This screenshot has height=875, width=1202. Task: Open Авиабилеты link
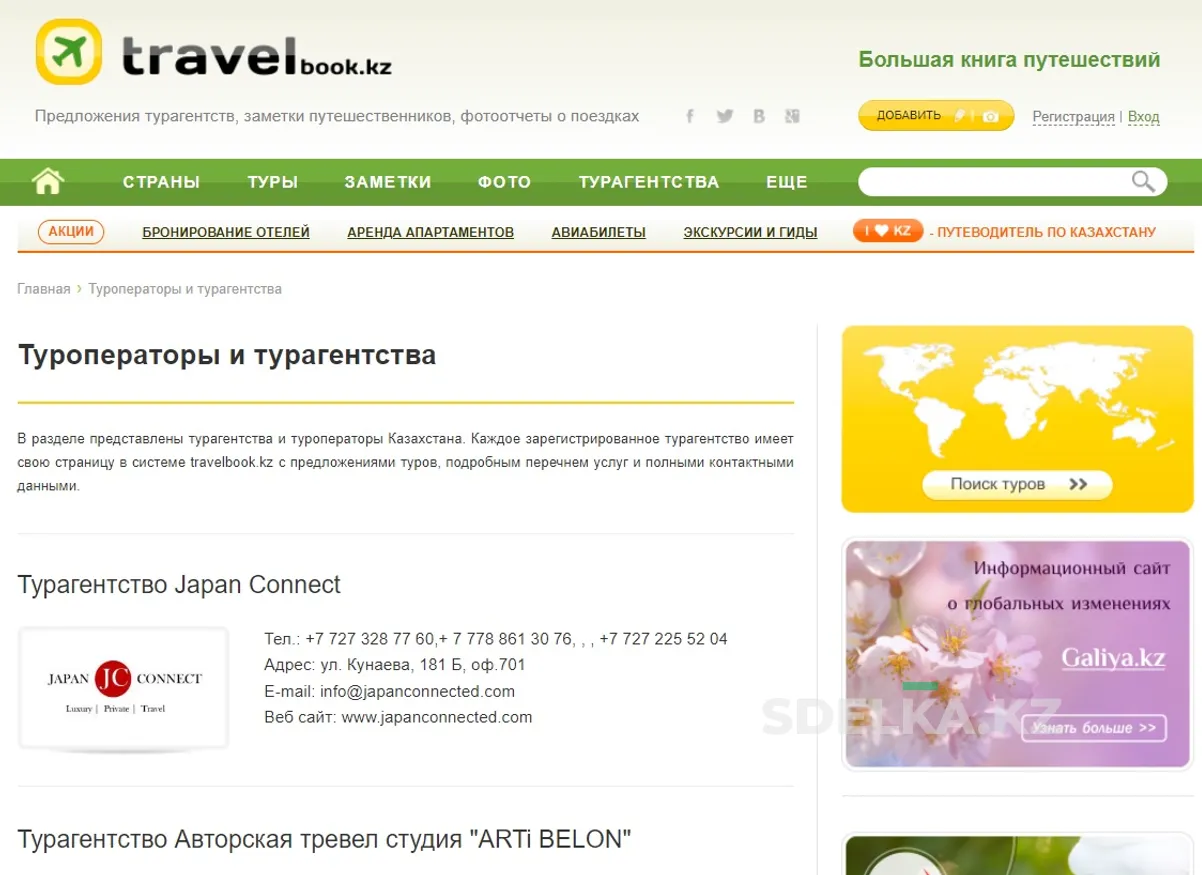(599, 232)
